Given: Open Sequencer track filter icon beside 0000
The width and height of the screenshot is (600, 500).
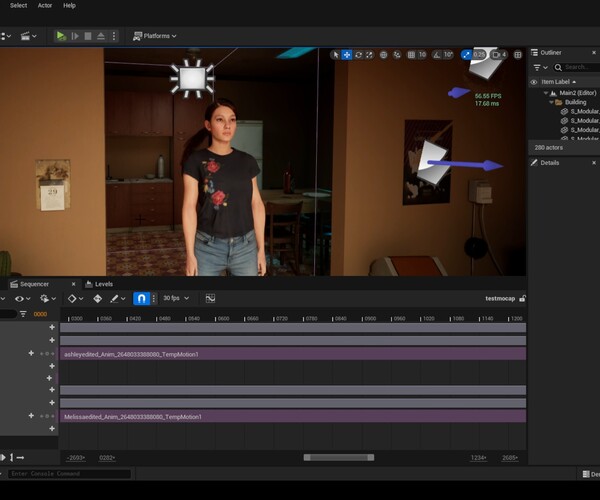Looking at the screenshot, I should click(23, 314).
